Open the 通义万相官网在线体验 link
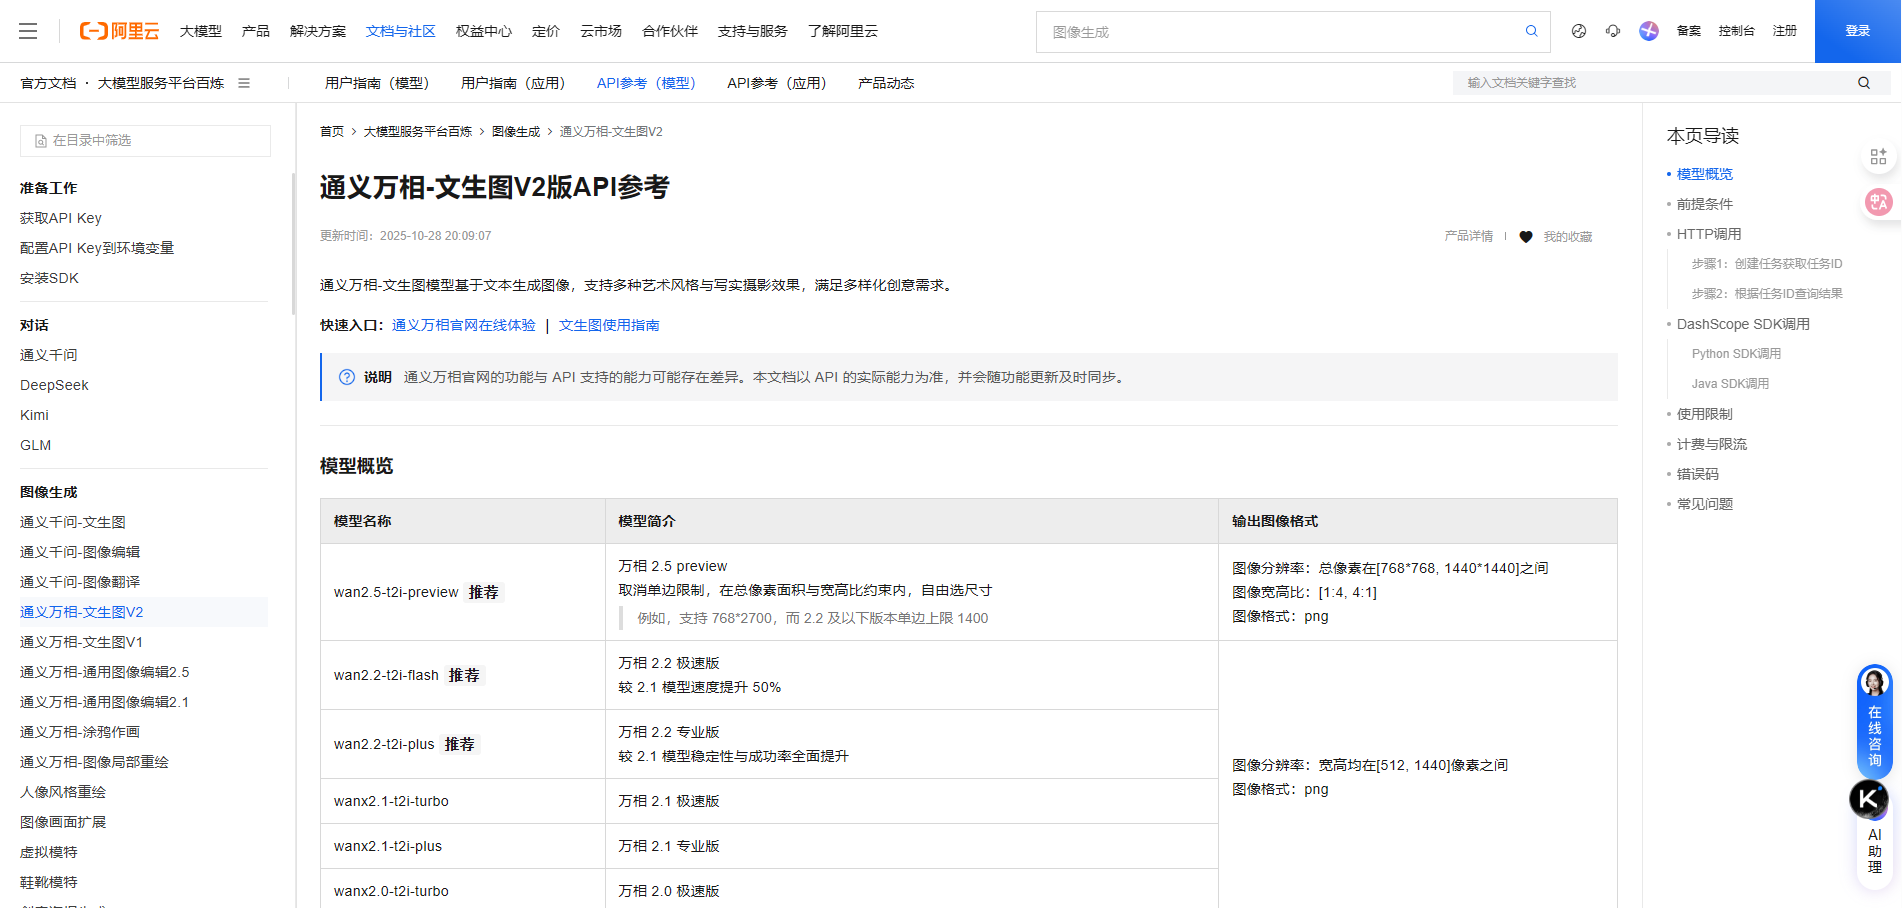This screenshot has width=1902, height=908. [463, 325]
